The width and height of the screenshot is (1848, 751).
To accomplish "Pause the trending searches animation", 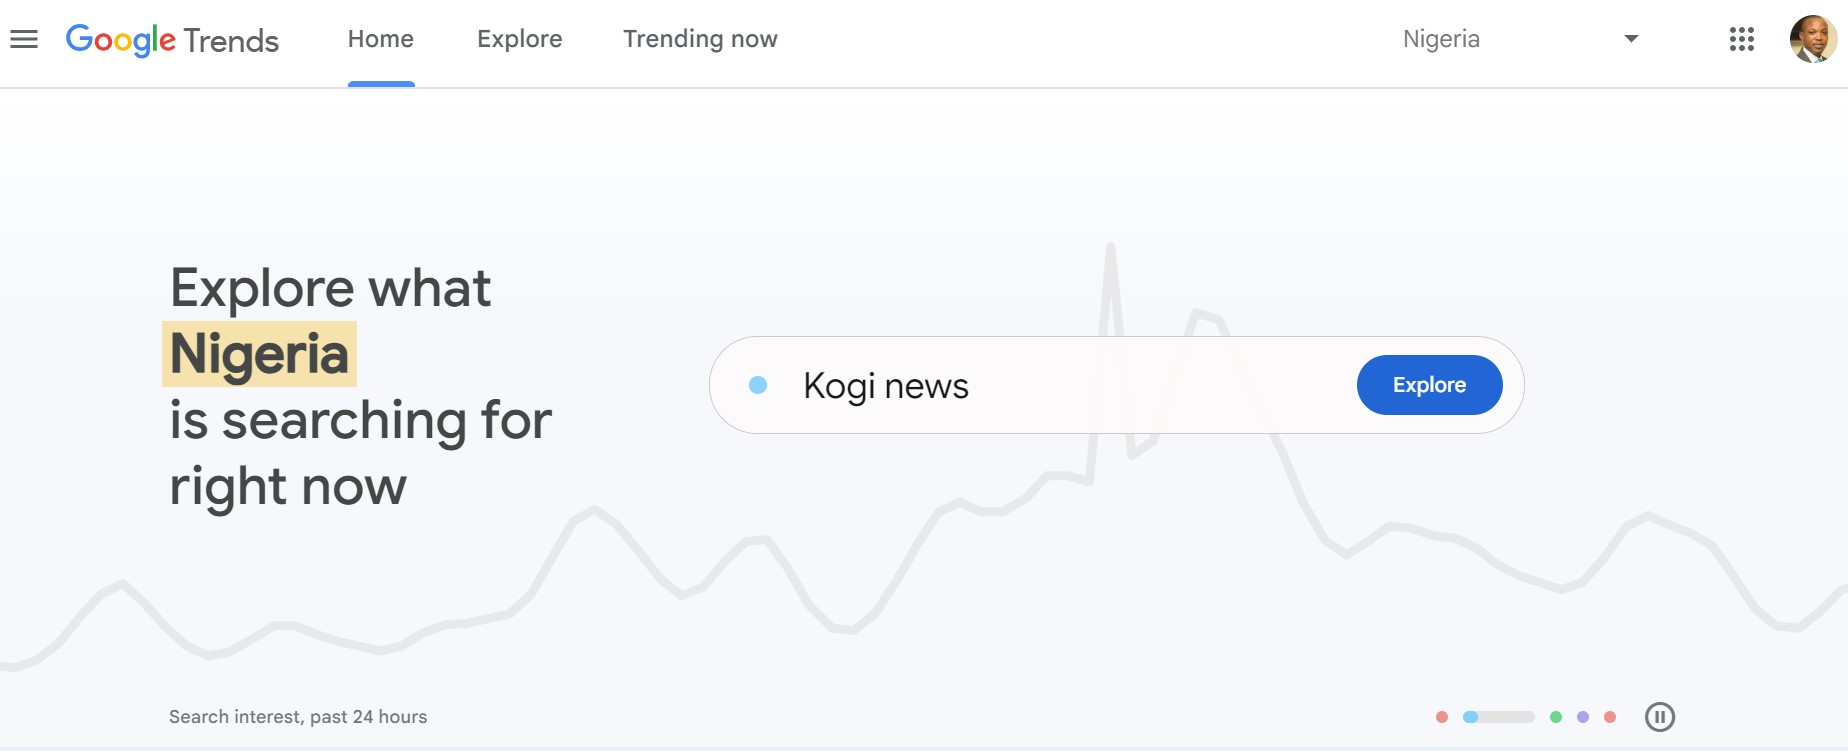I will 1661,714.
